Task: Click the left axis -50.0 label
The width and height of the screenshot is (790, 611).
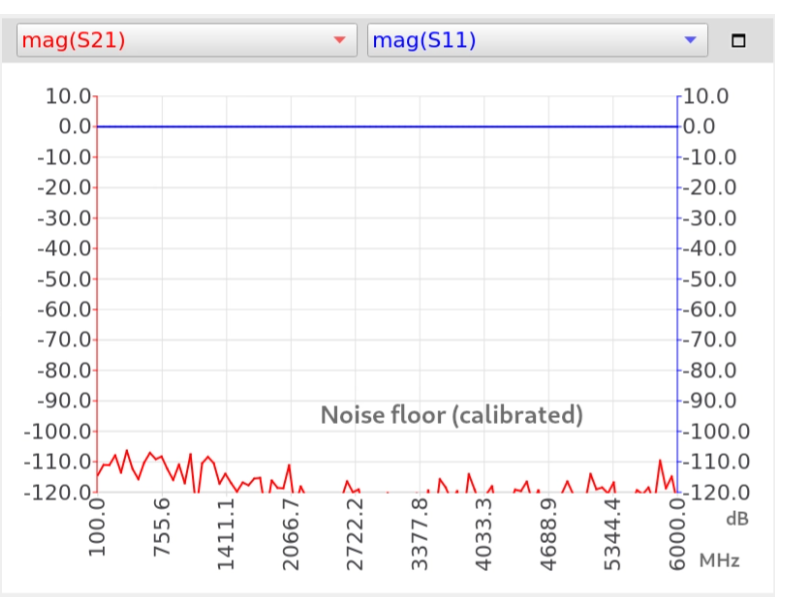Action: 62,279
